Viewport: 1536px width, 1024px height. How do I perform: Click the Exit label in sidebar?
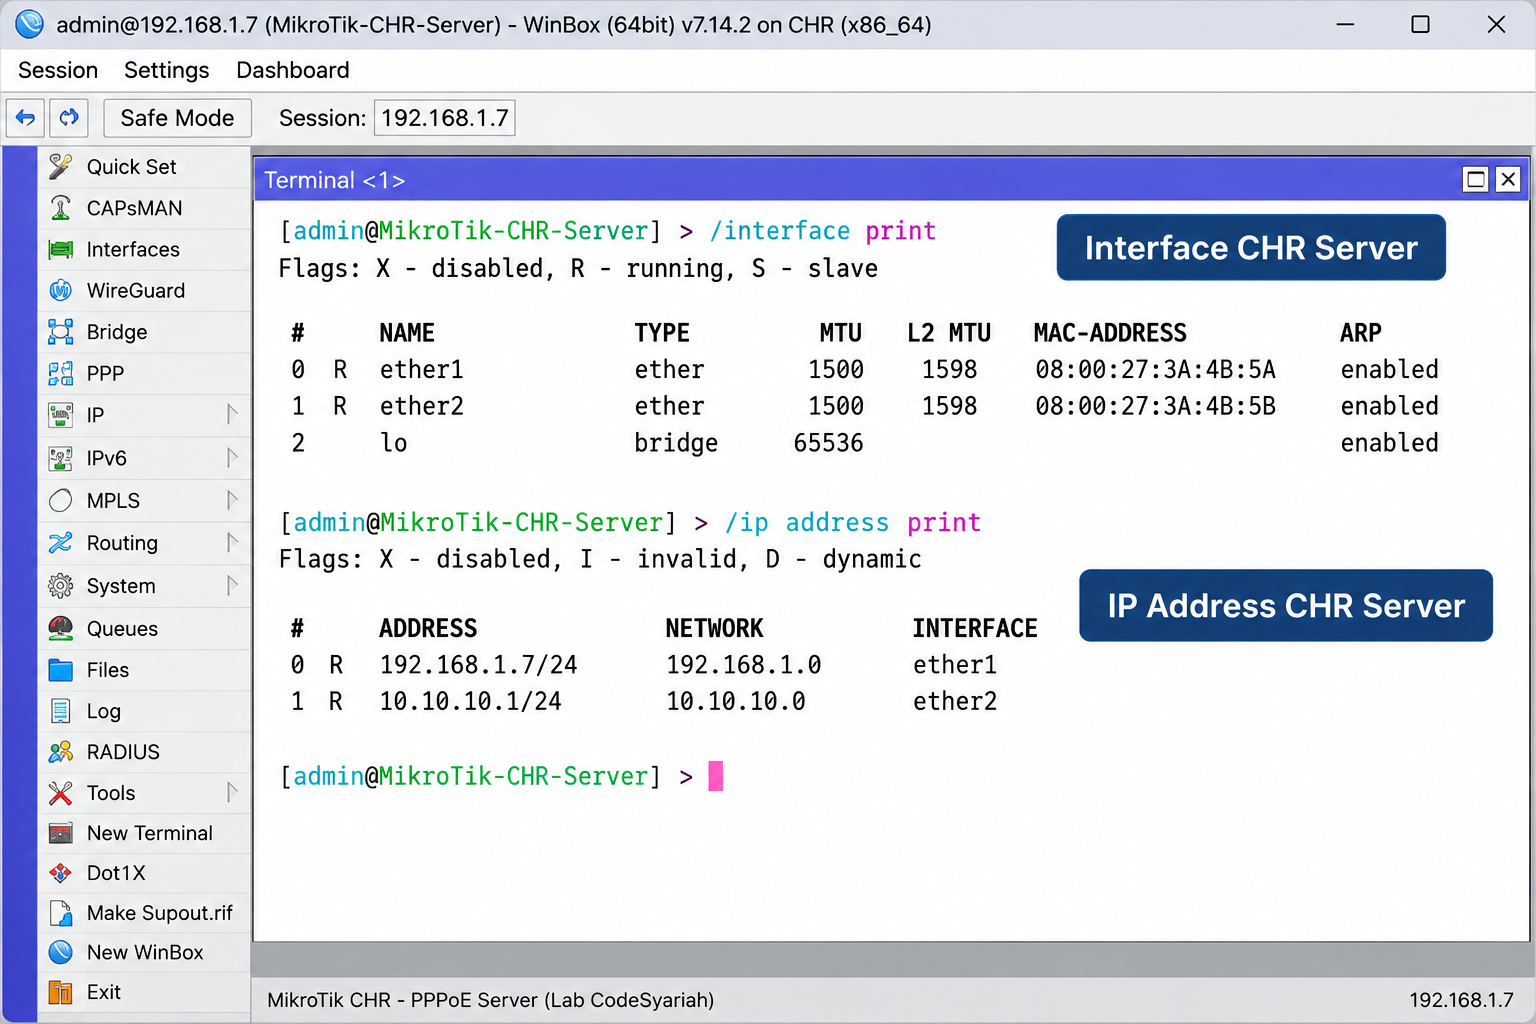104,992
